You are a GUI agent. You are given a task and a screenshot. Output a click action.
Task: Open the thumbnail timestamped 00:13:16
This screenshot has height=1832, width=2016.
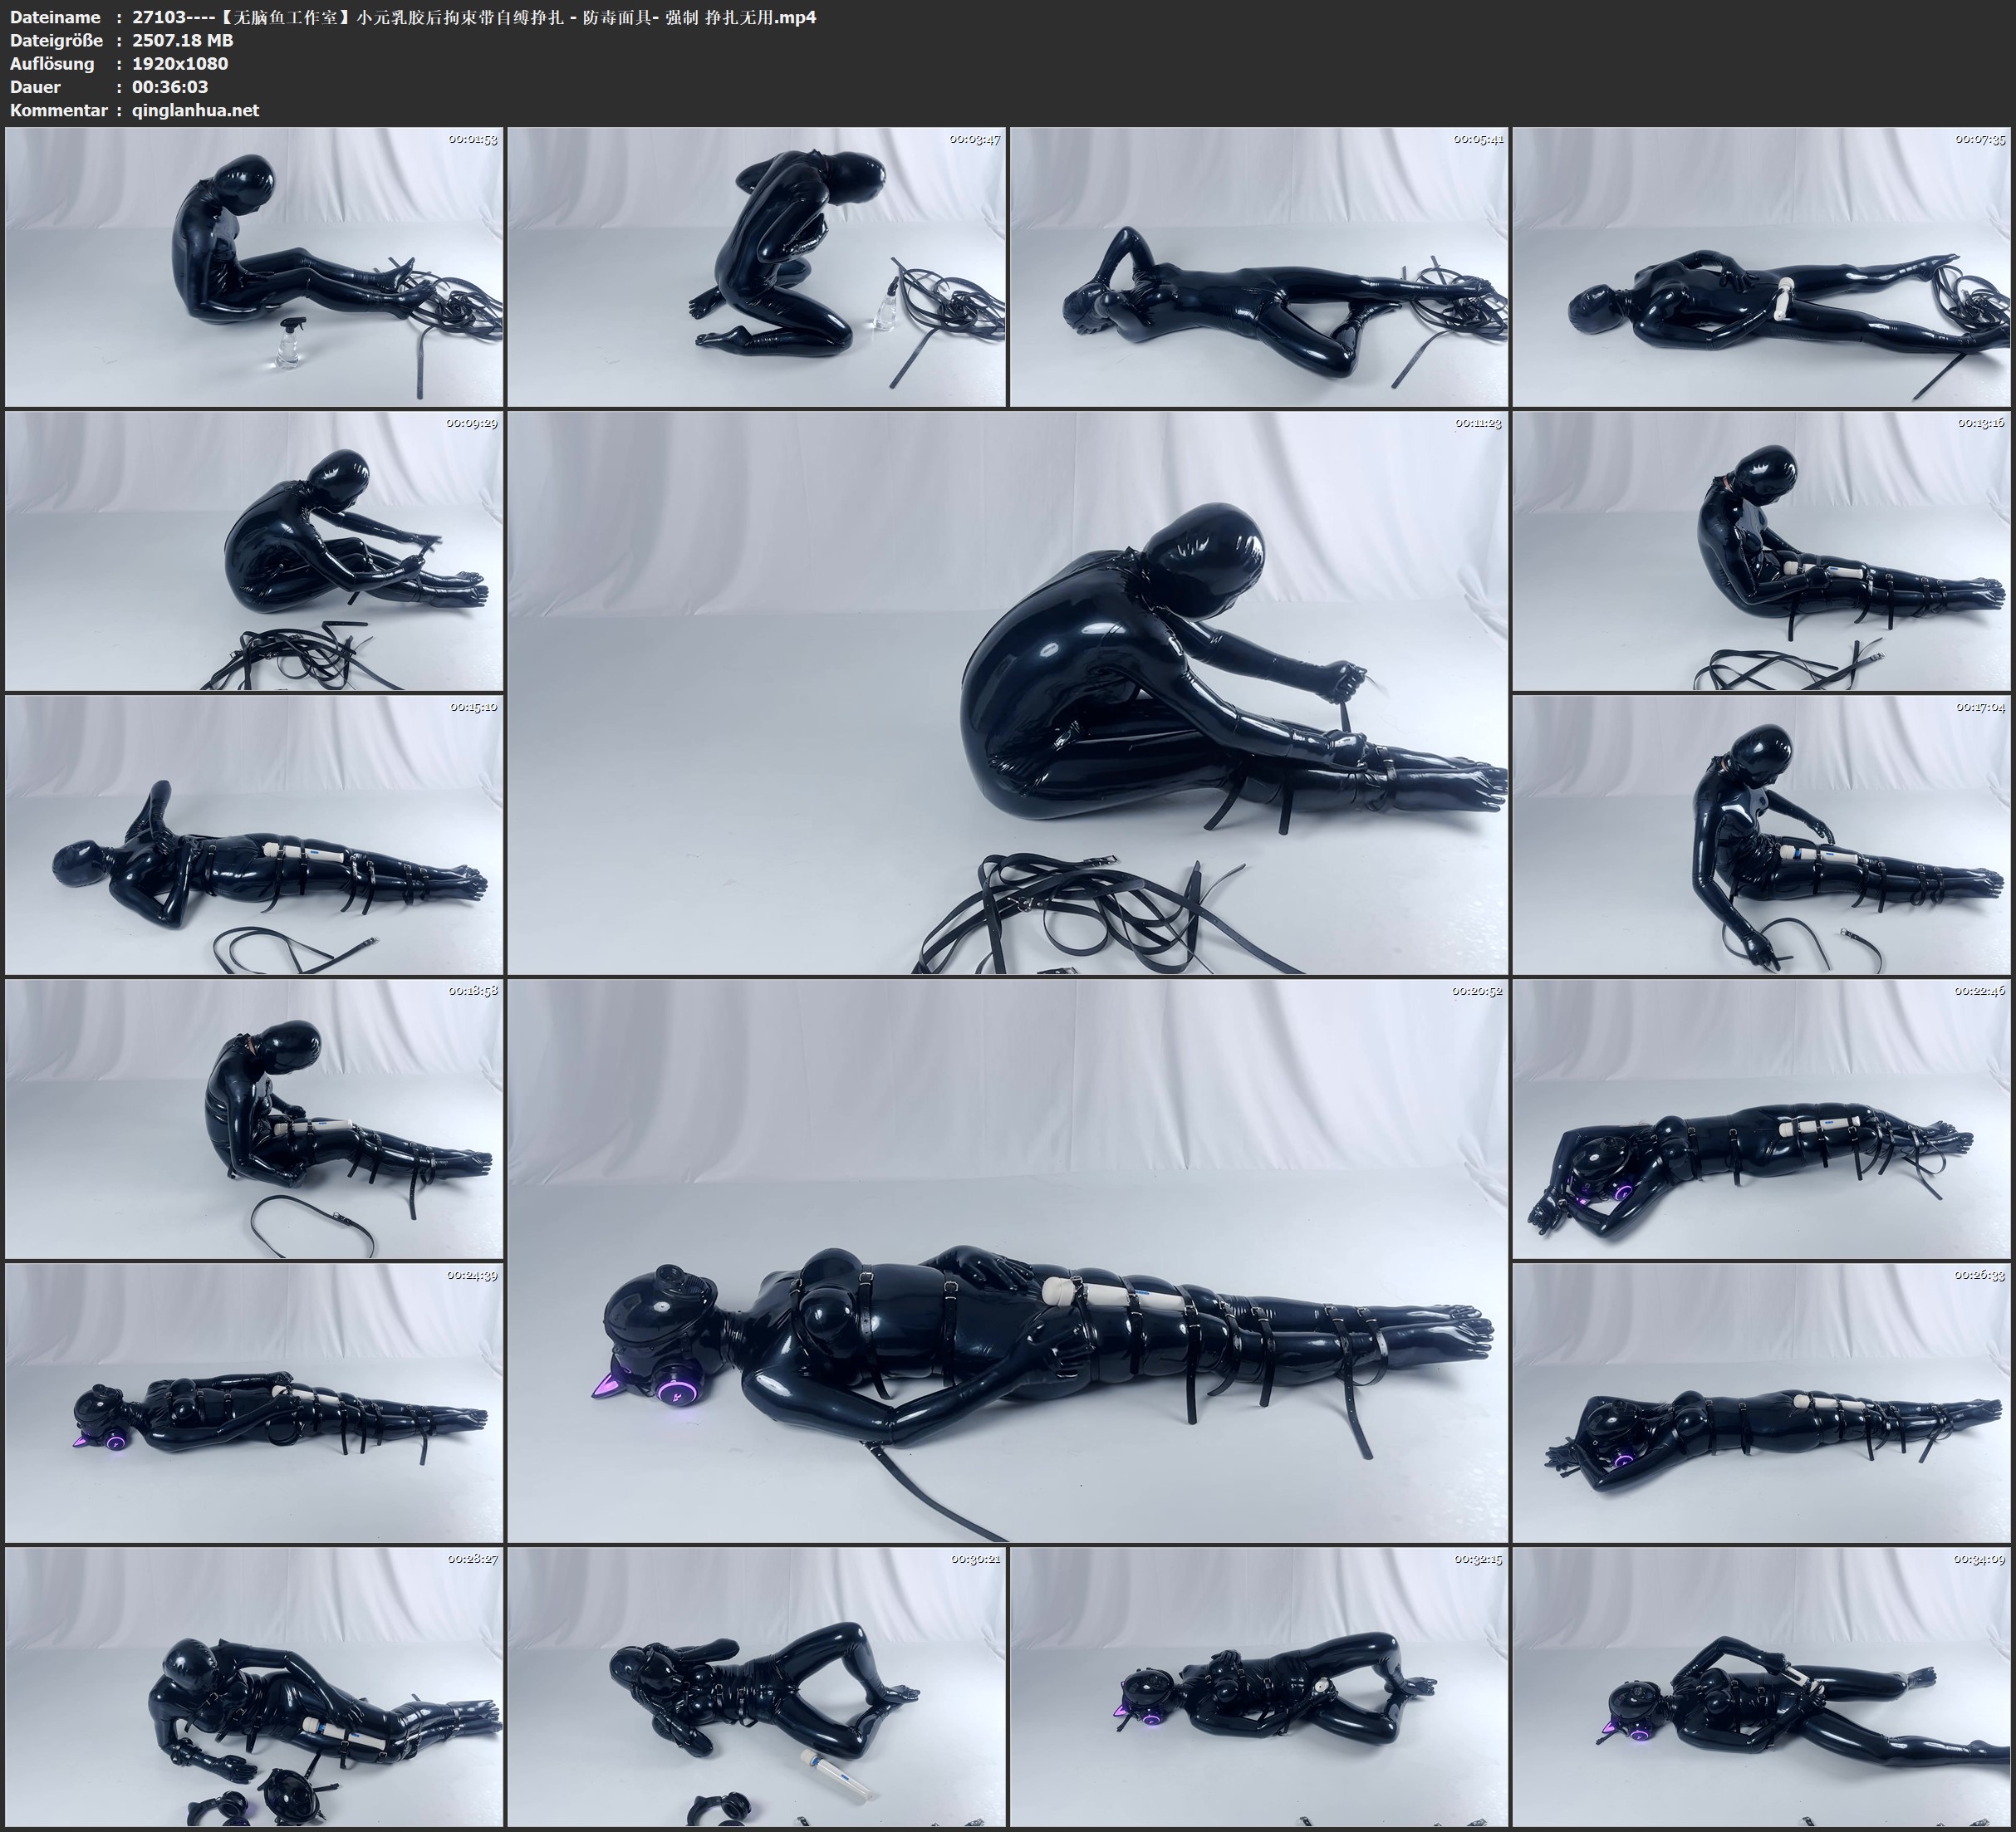pos(1761,551)
